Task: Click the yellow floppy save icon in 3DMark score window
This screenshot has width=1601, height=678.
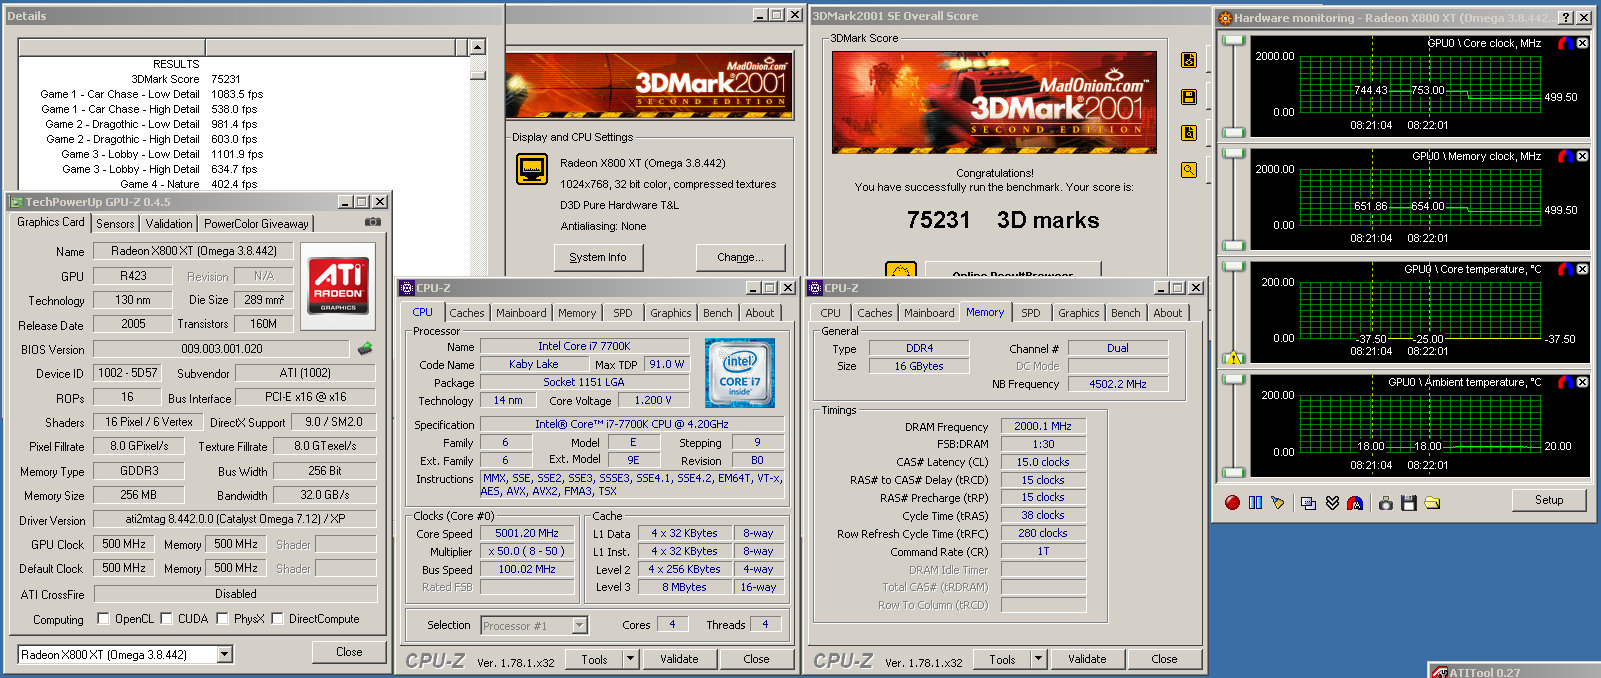Action: tap(1189, 97)
